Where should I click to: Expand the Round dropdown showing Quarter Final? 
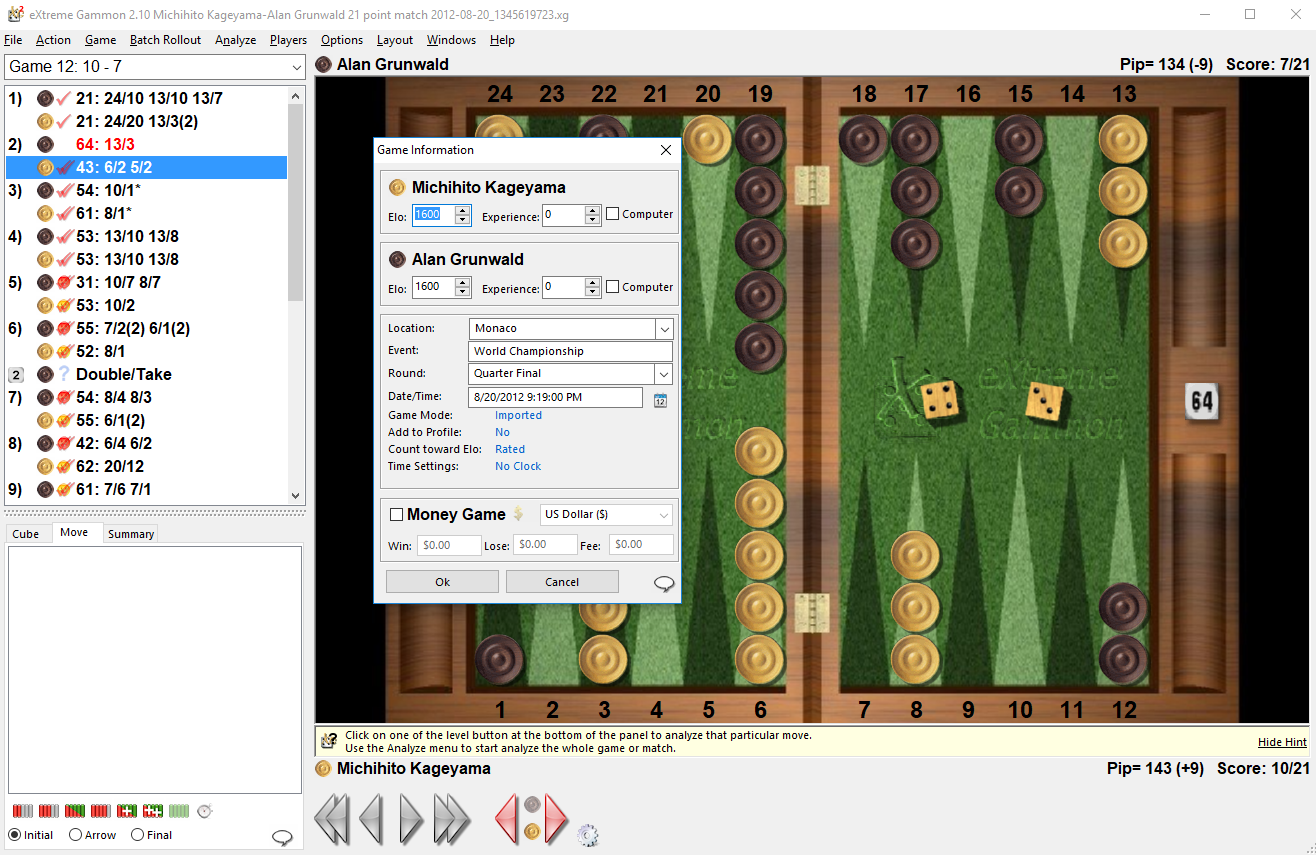pyautogui.click(x=664, y=374)
